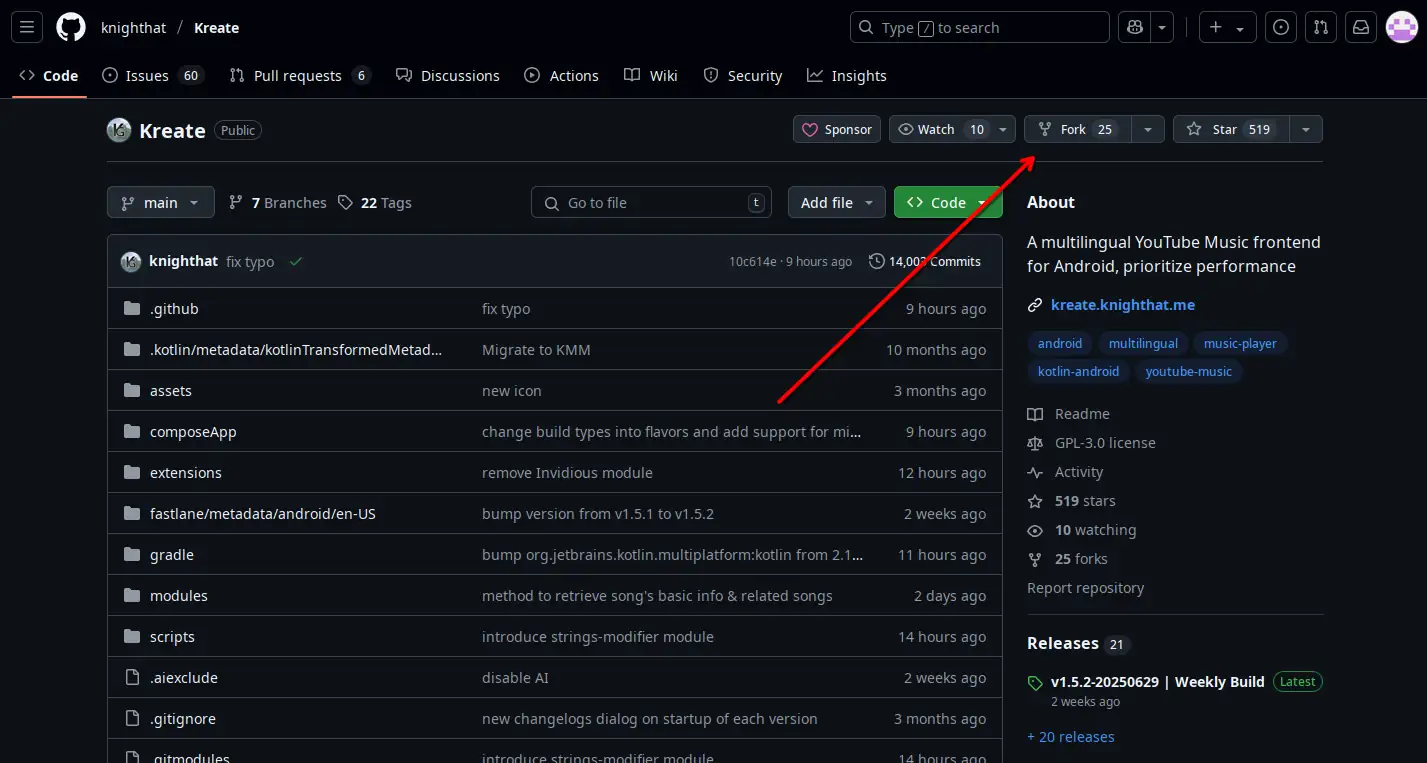Open the assets folder

point(171,391)
